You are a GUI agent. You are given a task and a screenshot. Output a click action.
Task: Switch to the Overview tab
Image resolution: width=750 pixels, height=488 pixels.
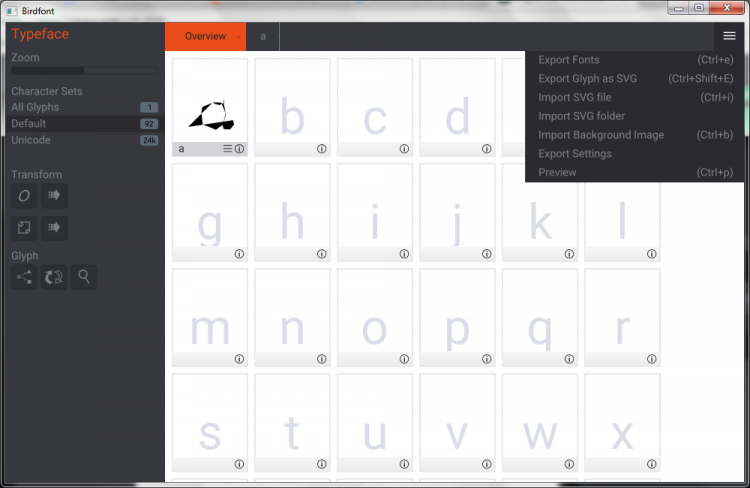pyautogui.click(x=205, y=36)
